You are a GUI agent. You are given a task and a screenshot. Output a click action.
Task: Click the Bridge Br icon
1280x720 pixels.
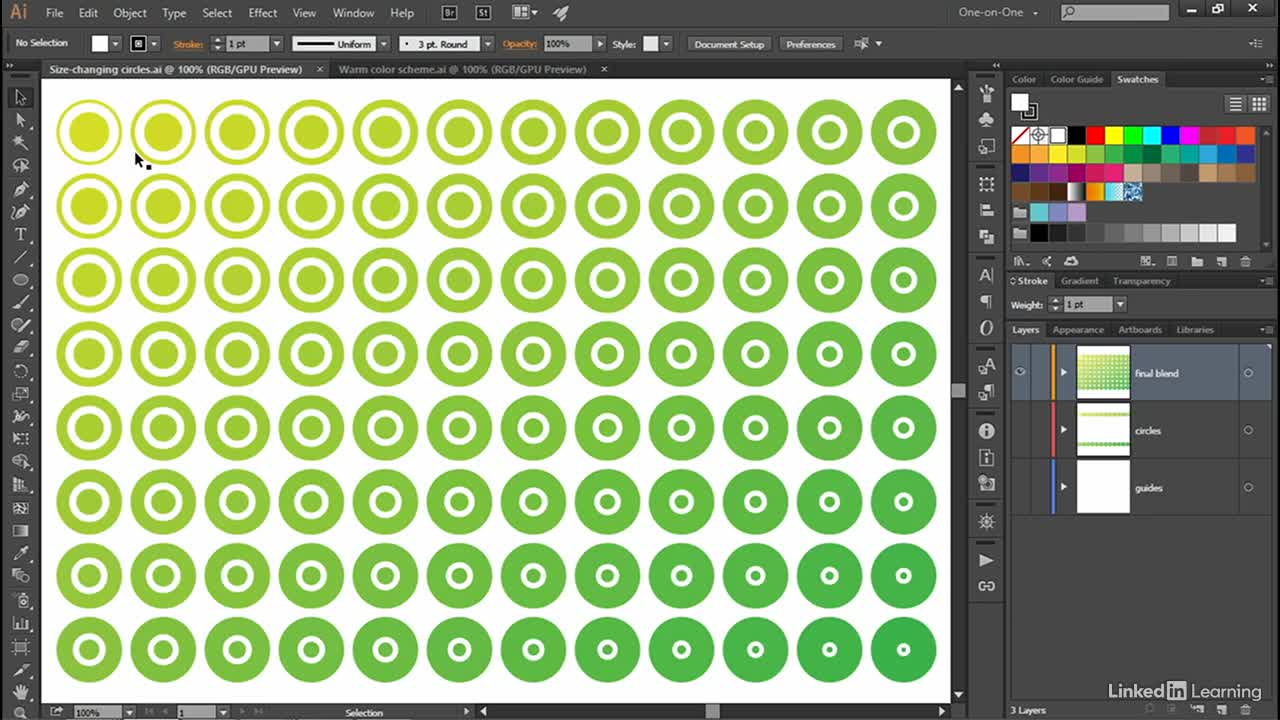[451, 13]
